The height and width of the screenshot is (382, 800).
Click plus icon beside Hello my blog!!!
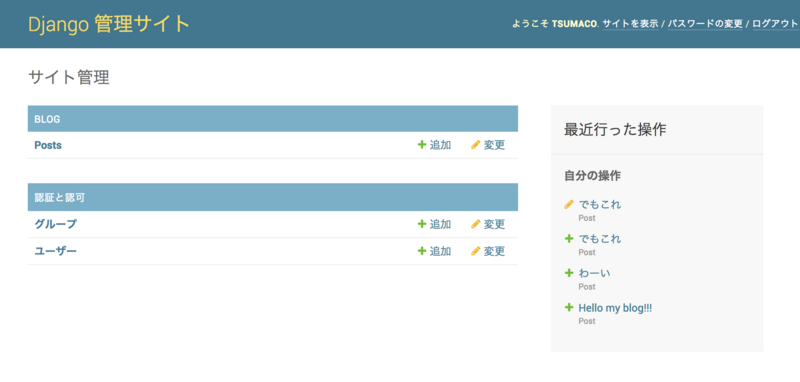click(569, 308)
